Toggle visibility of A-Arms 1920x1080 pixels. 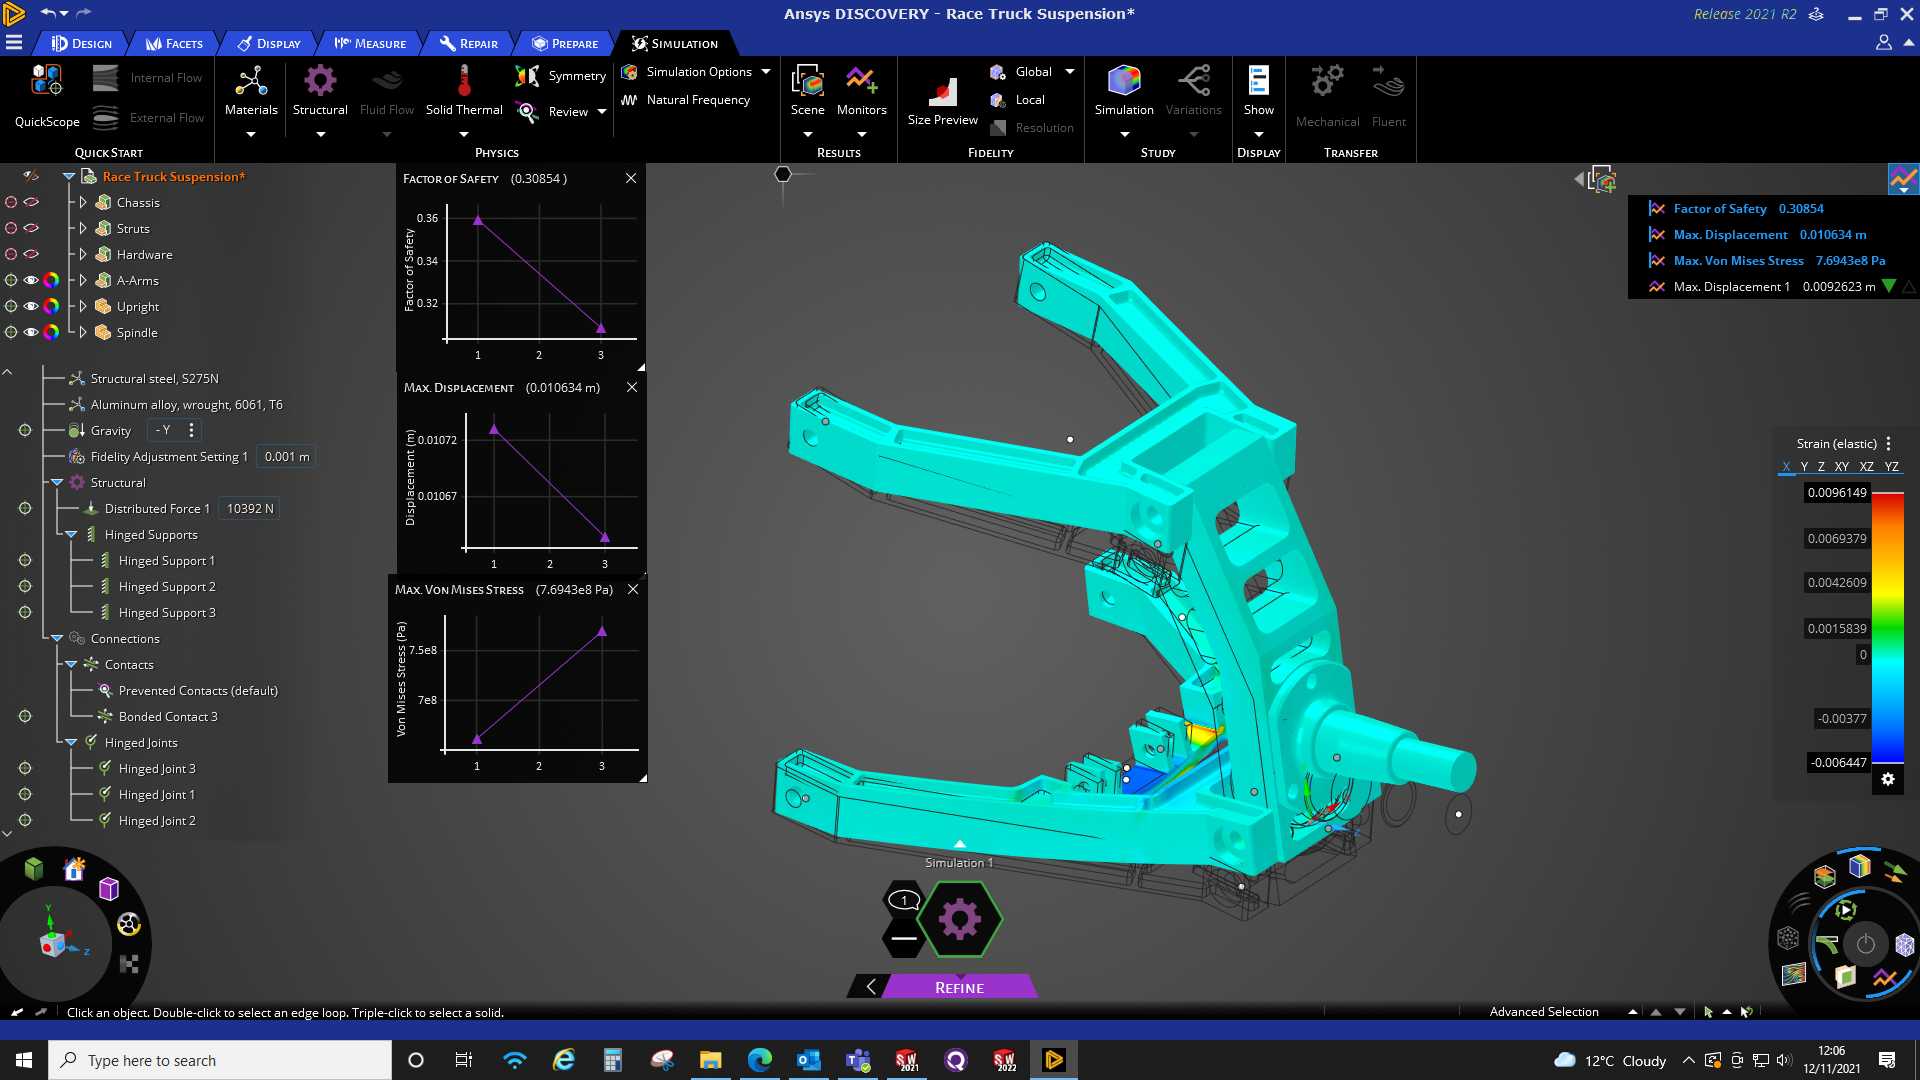click(31, 281)
